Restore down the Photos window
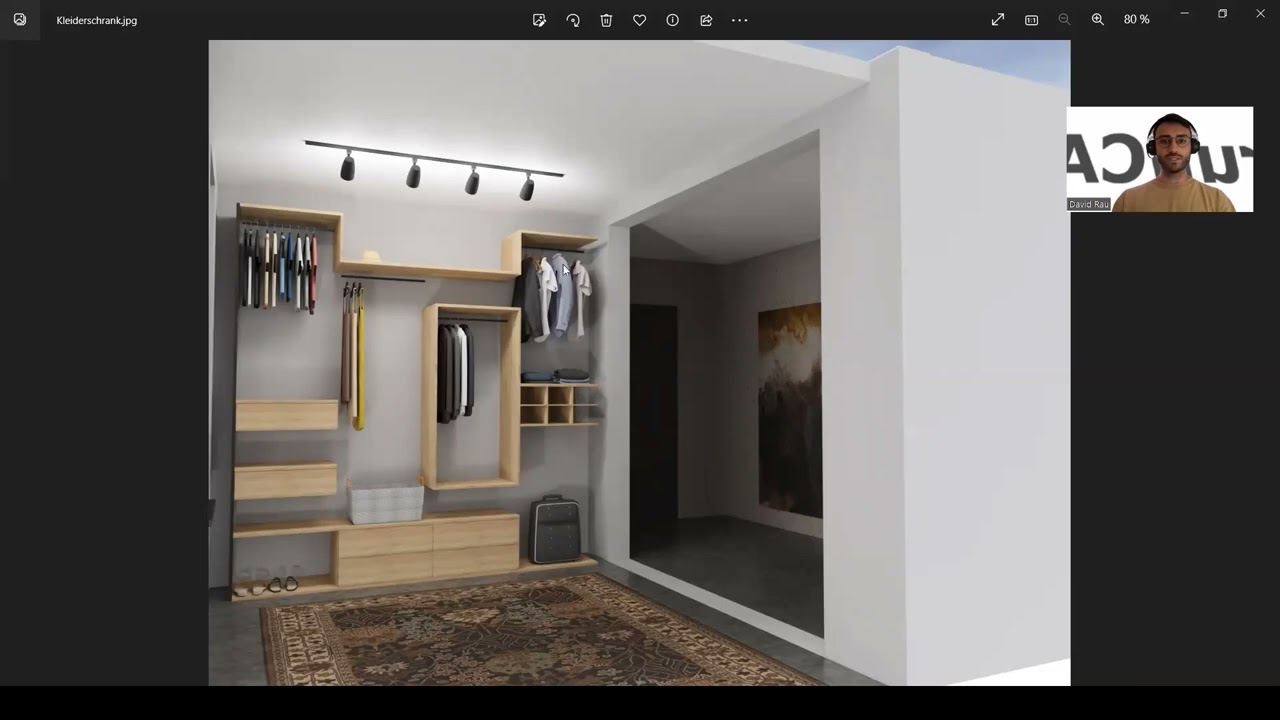The height and width of the screenshot is (720, 1280). [1222, 14]
